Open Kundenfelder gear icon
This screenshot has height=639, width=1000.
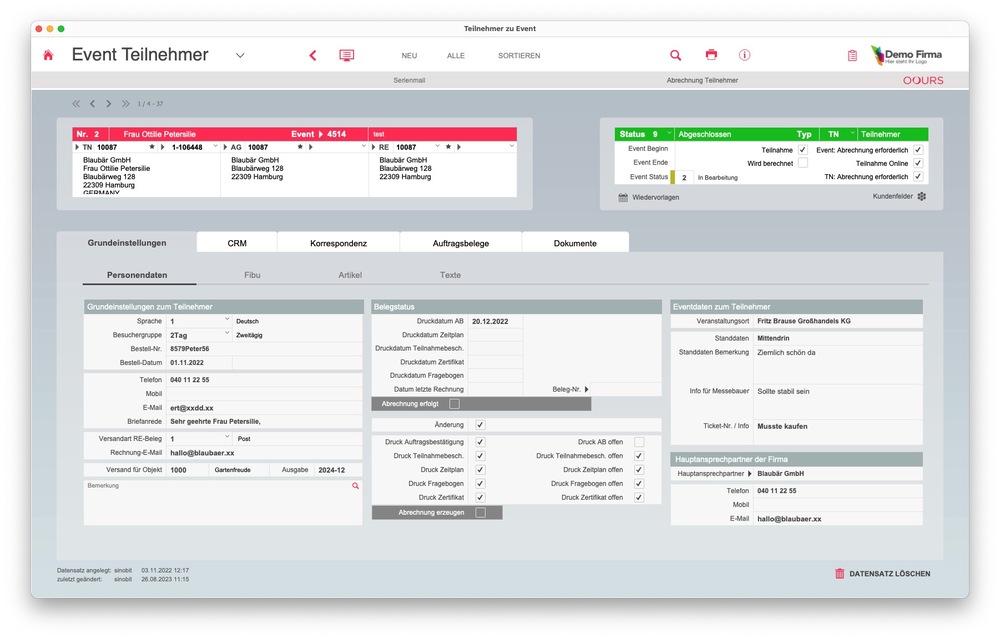pos(922,197)
